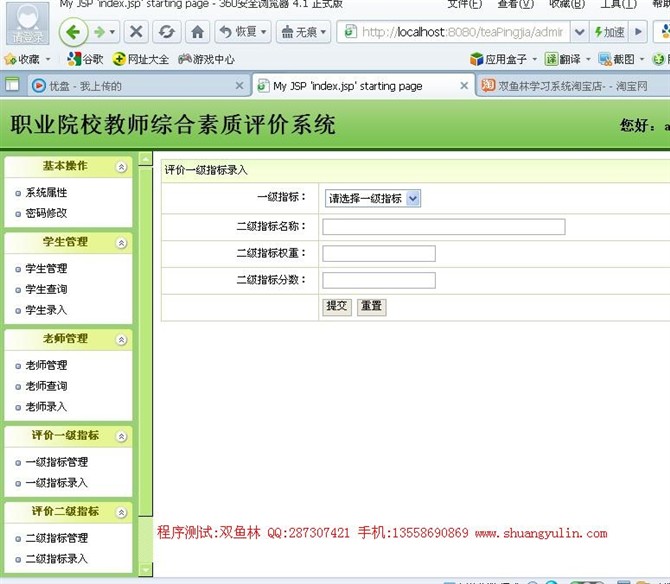670x584 pixels.
Task: Collapse the 评价一级指标 sidebar section
Action: click(x=121, y=437)
